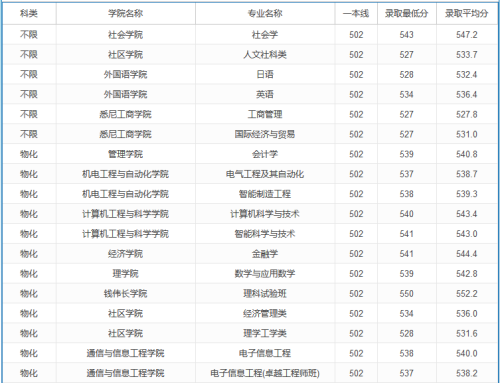This screenshot has height=383, width=500.
Task: Click average score 552.2
Action: 467,294
